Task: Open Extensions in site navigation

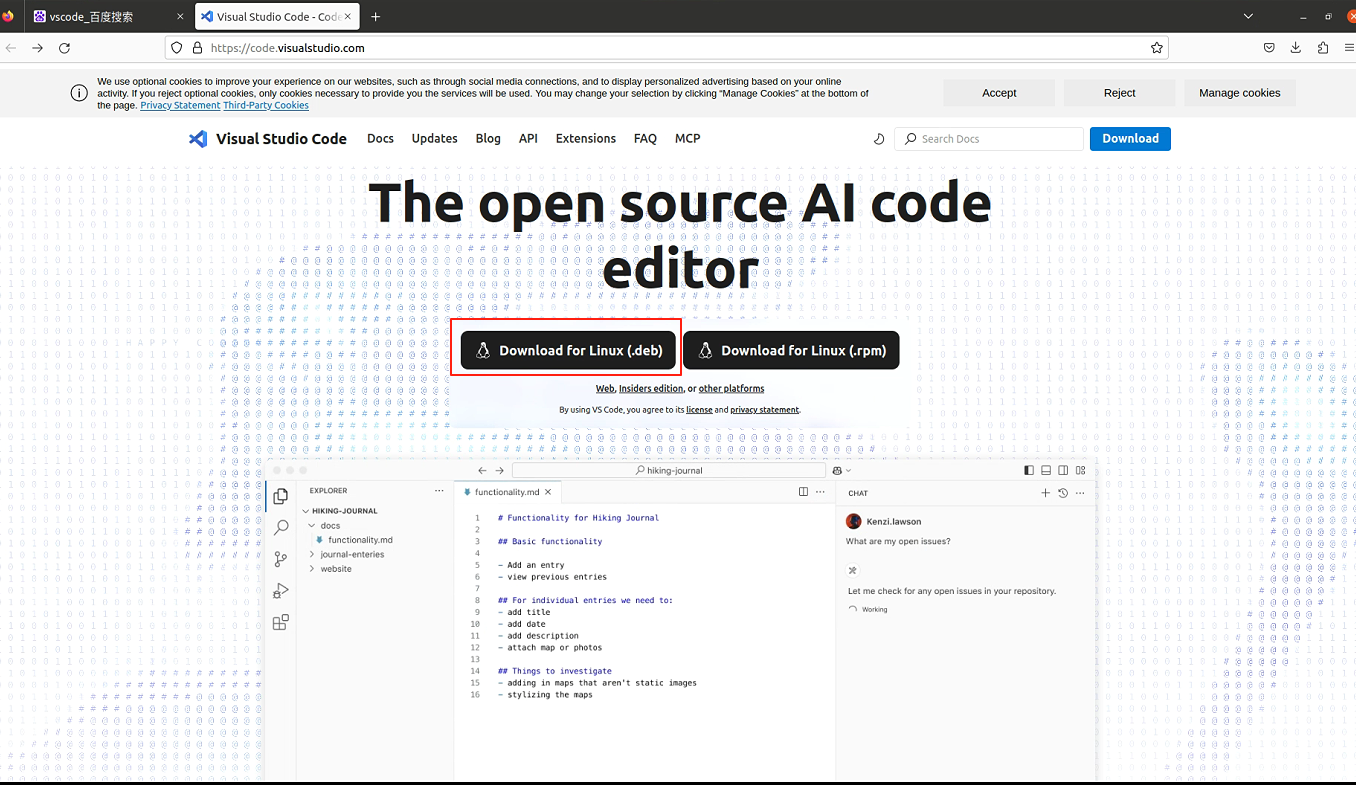Action: coord(586,139)
